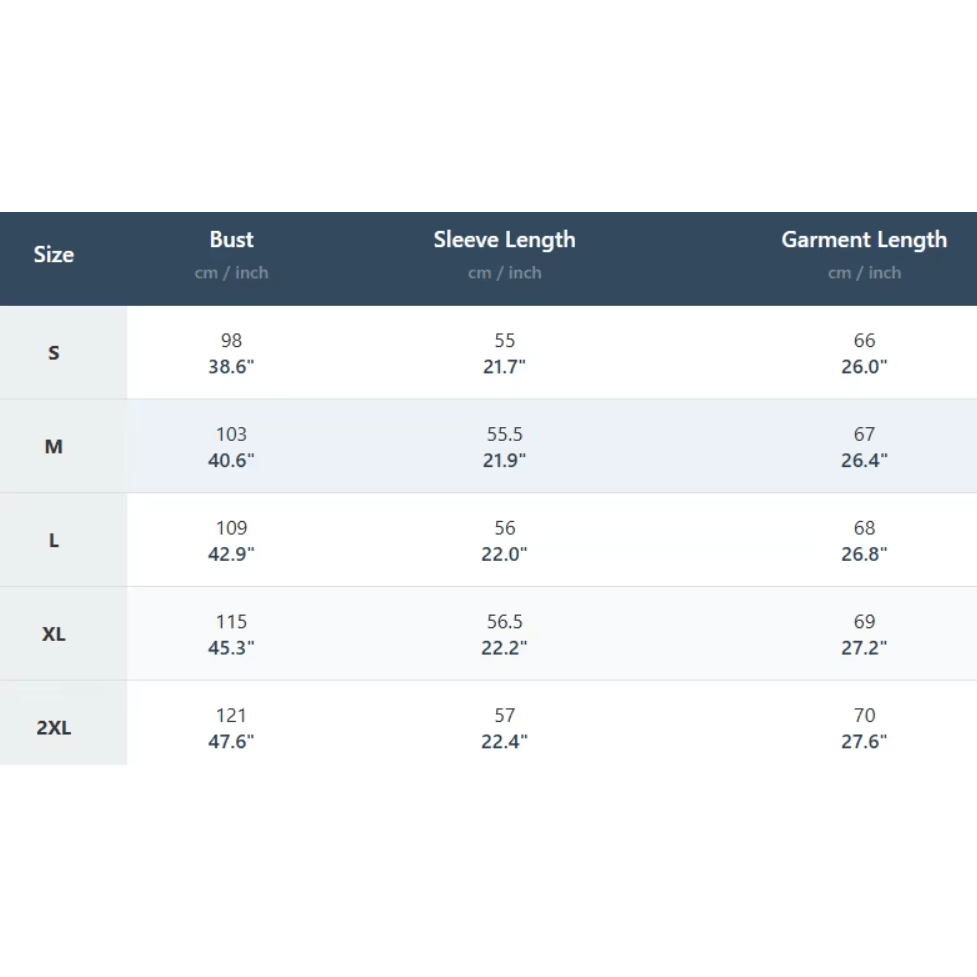Select the M size row label

(54, 447)
